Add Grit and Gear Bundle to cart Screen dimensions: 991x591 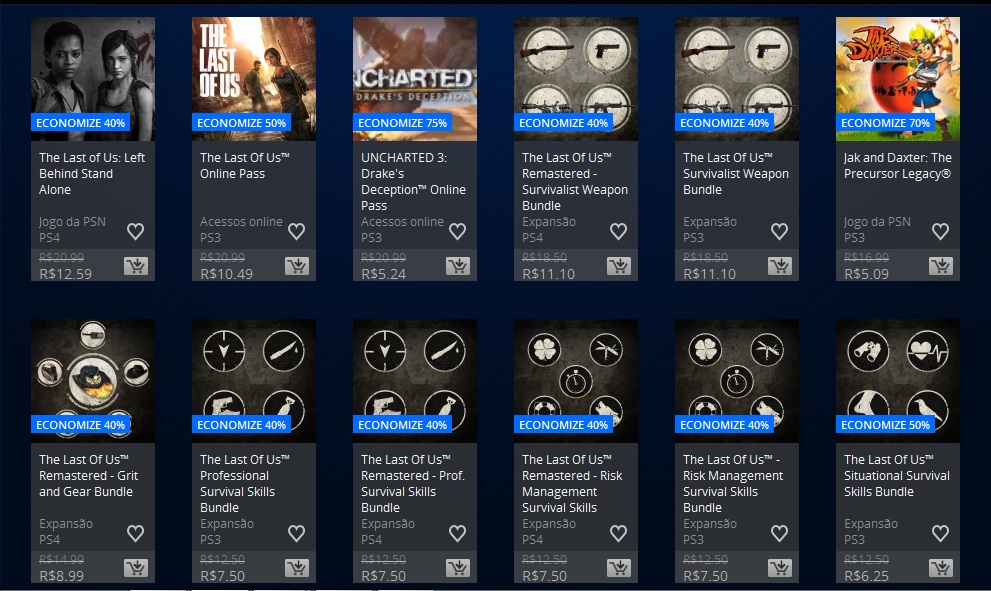pyautogui.click(x=136, y=568)
